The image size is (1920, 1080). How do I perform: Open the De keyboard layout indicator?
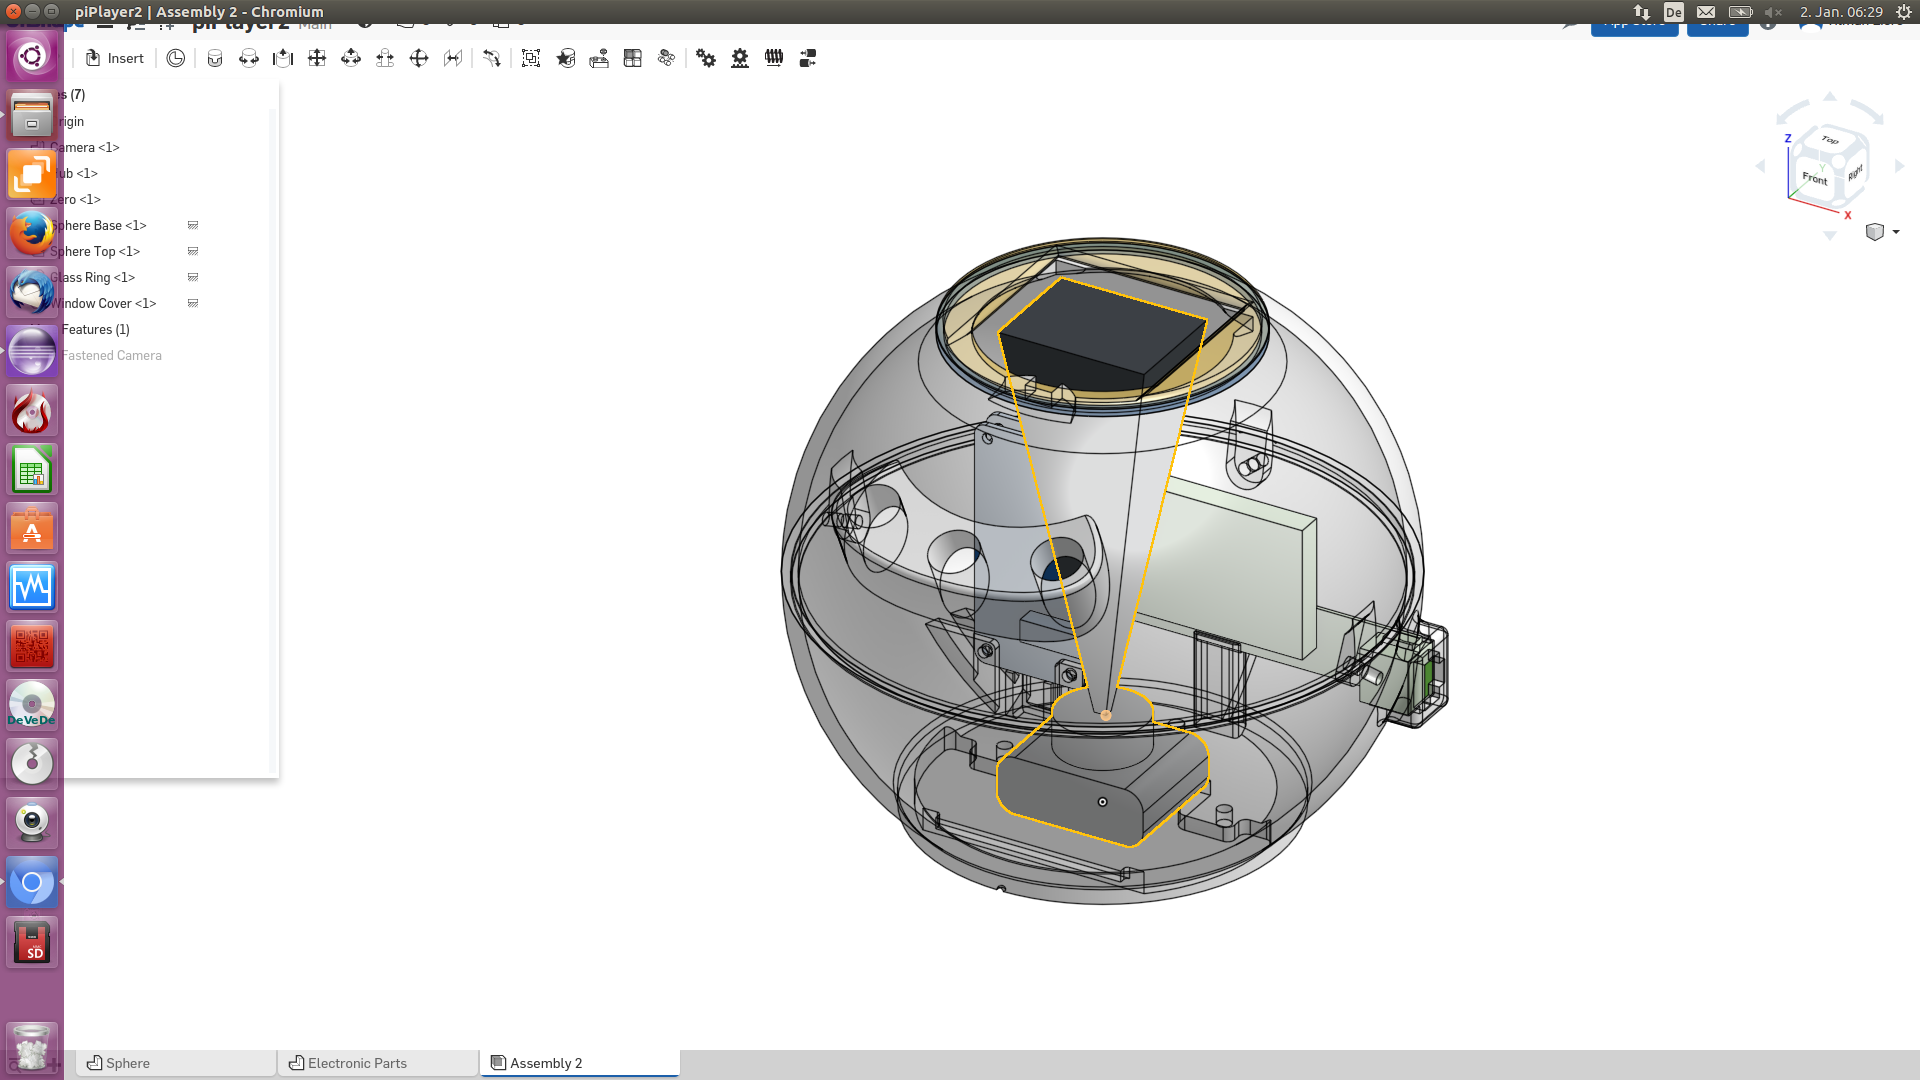coord(1674,12)
